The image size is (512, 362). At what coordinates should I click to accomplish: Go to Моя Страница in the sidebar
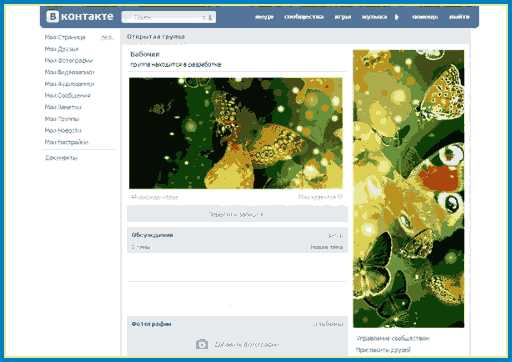[65, 37]
